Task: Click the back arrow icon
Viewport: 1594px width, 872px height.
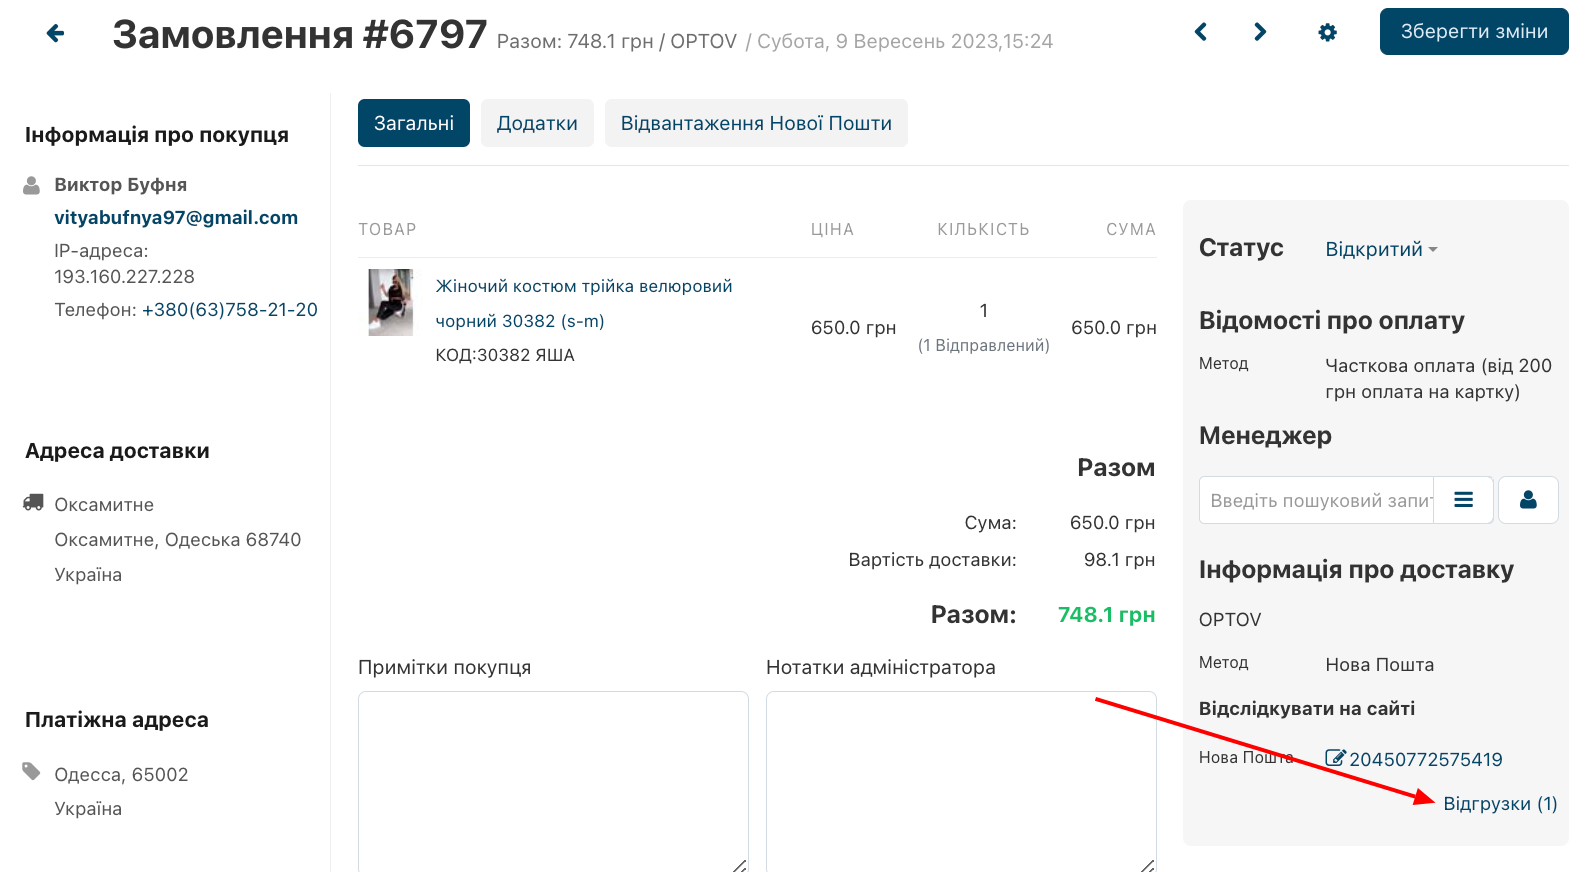Action: (56, 33)
